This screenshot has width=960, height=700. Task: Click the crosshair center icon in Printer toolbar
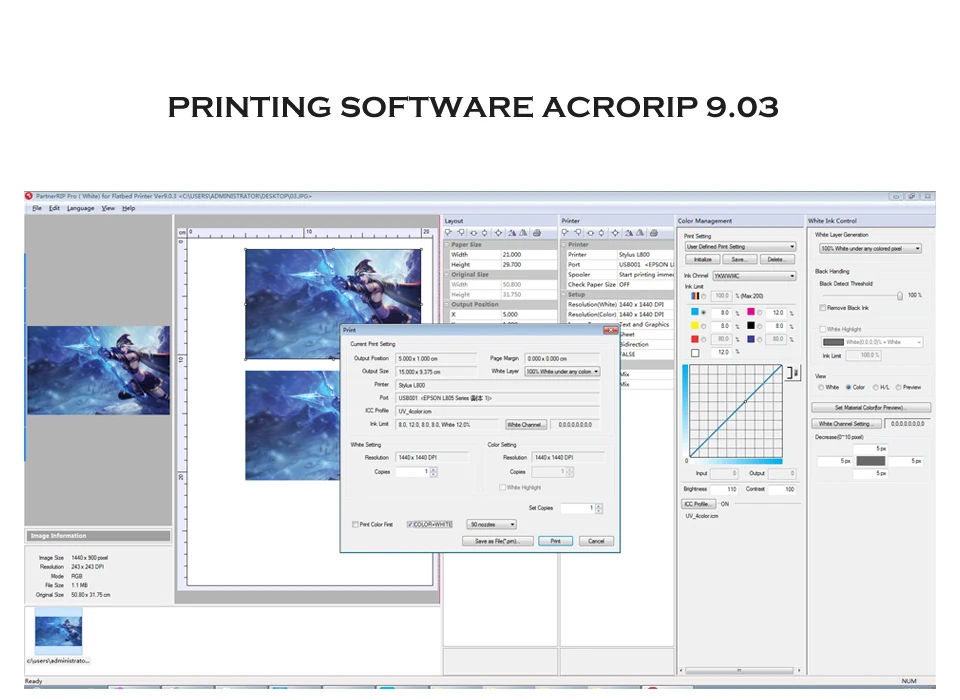615,233
